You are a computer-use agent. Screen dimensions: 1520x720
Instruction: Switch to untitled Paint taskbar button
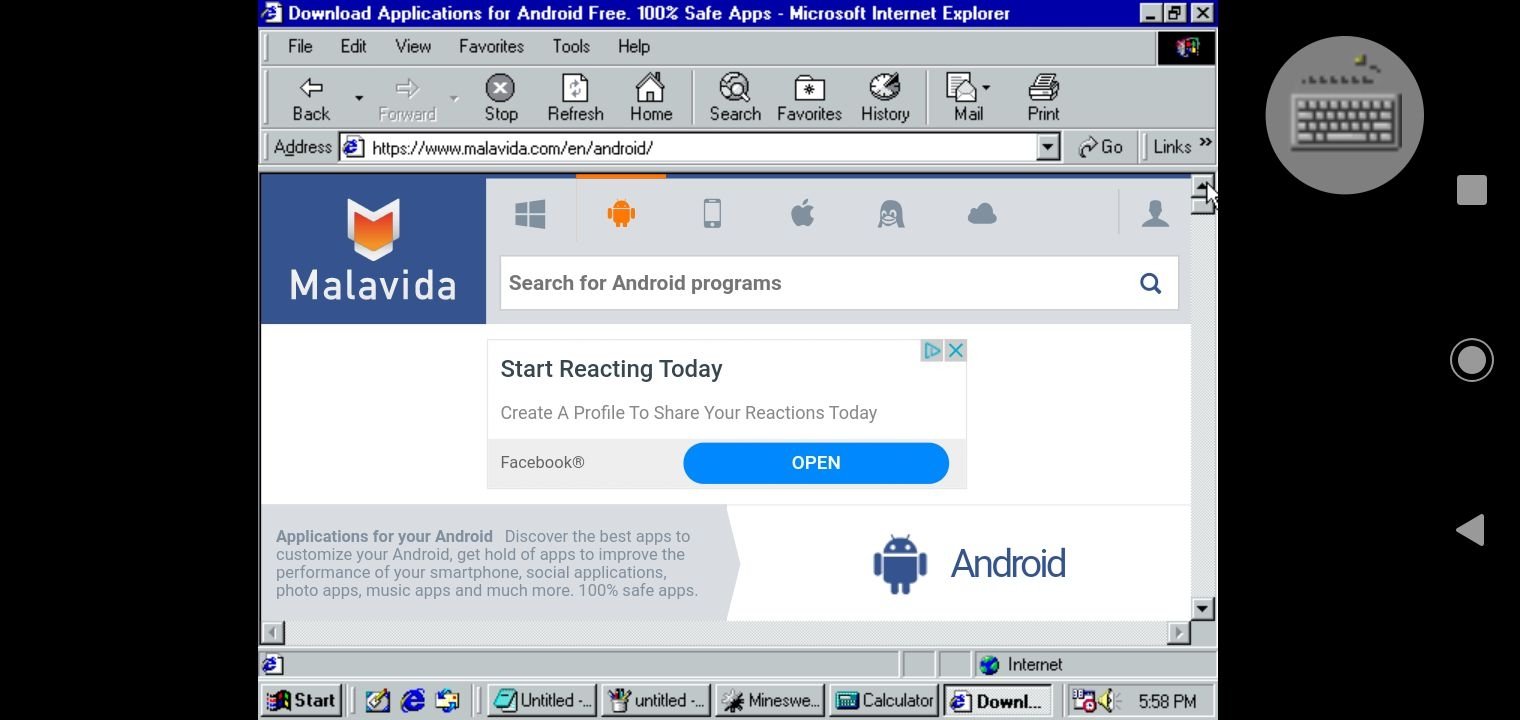(656, 700)
